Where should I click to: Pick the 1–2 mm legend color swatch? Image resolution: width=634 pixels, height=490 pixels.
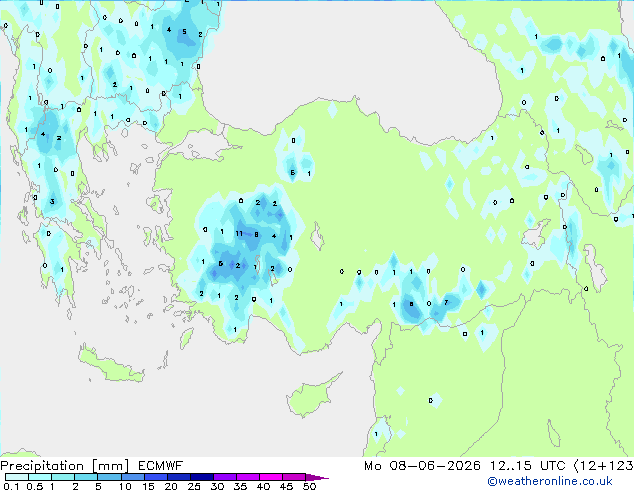tap(63, 477)
